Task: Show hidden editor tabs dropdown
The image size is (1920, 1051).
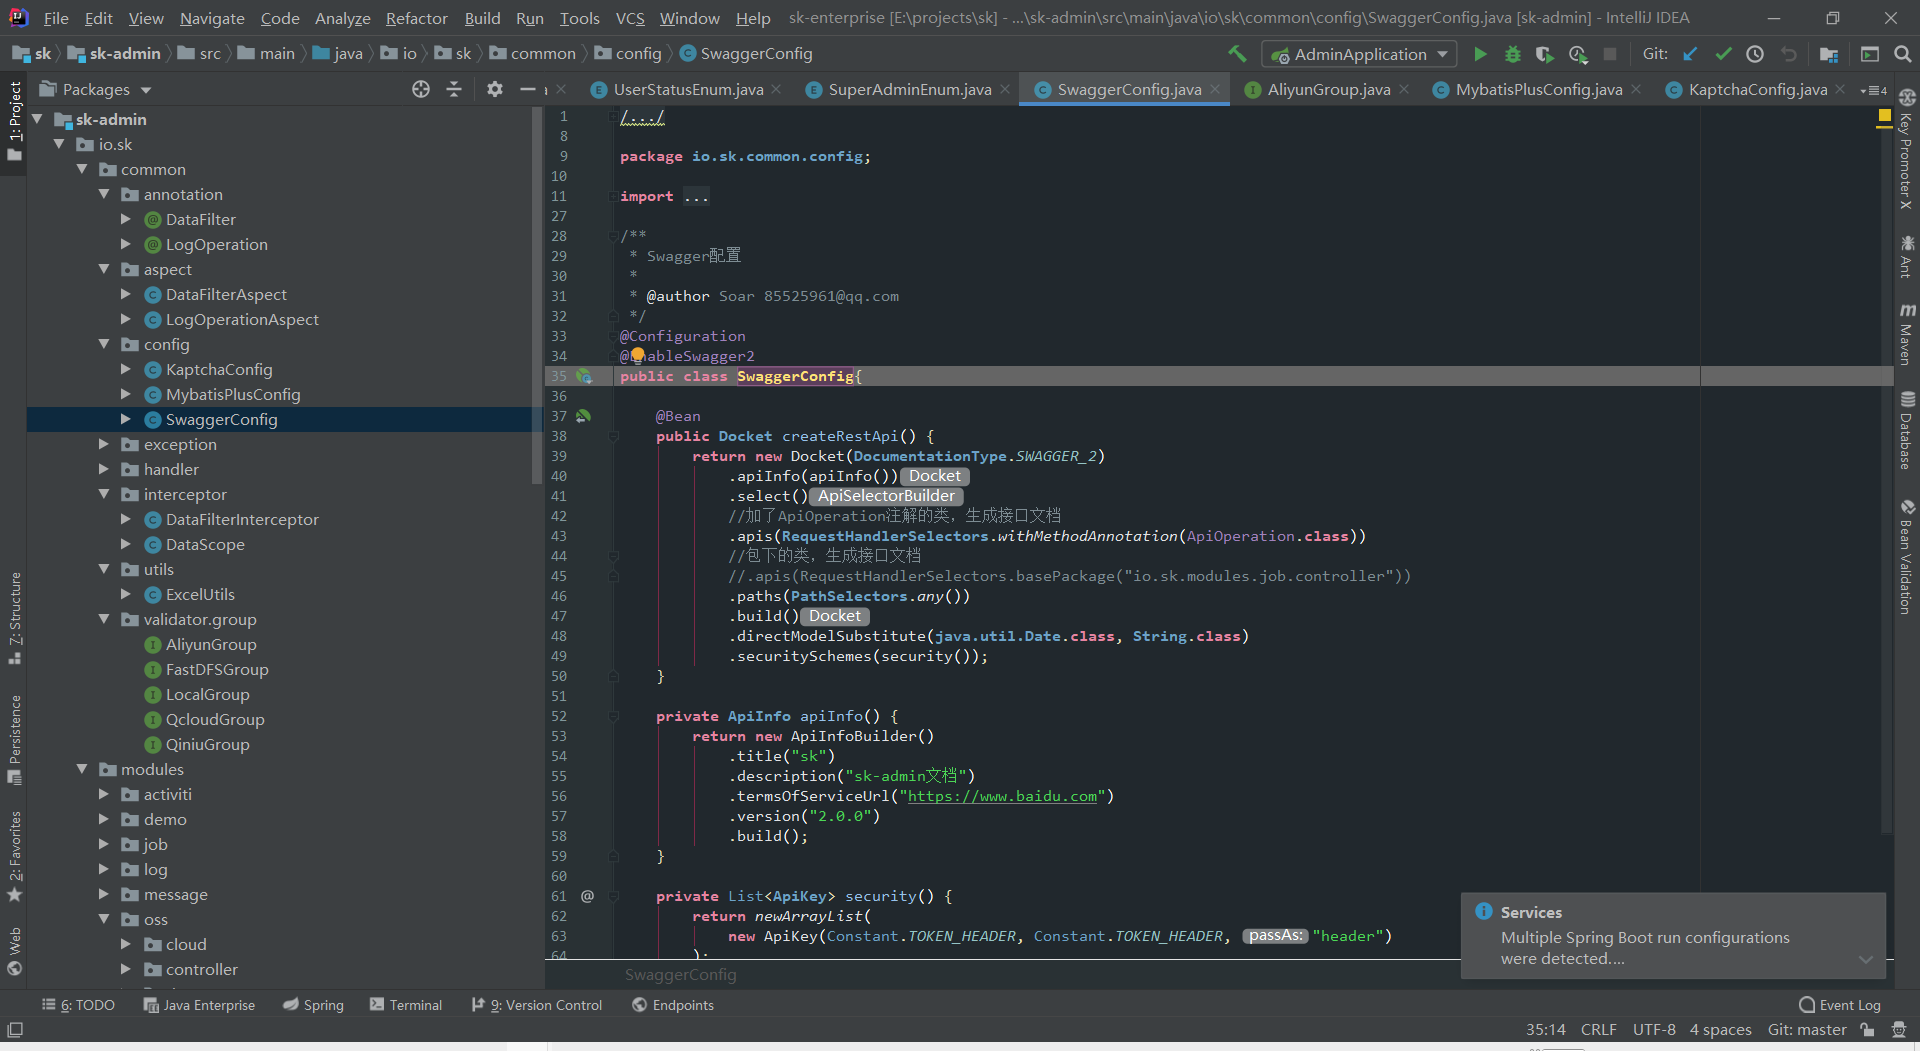Action: coord(1874,90)
